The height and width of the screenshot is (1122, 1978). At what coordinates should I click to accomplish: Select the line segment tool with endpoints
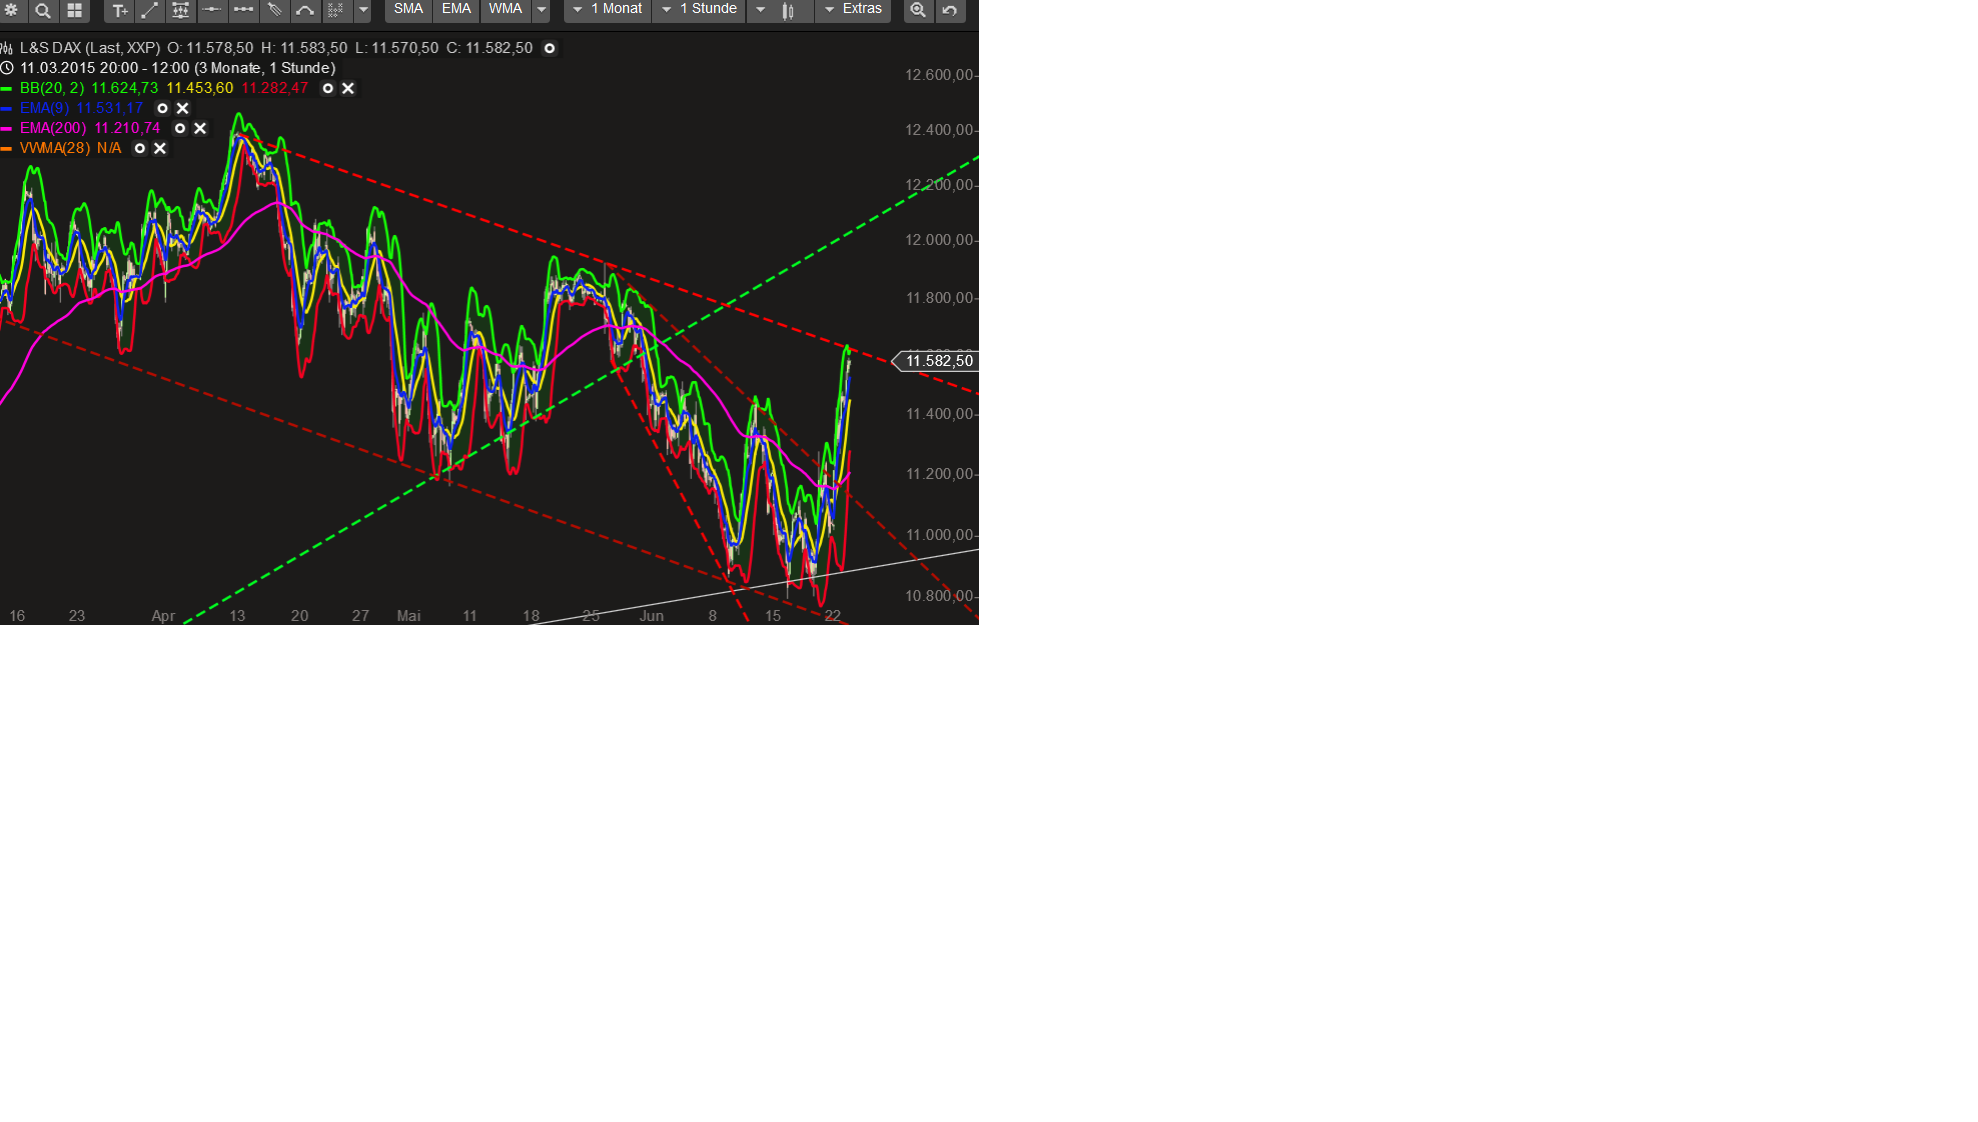(x=243, y=10)
